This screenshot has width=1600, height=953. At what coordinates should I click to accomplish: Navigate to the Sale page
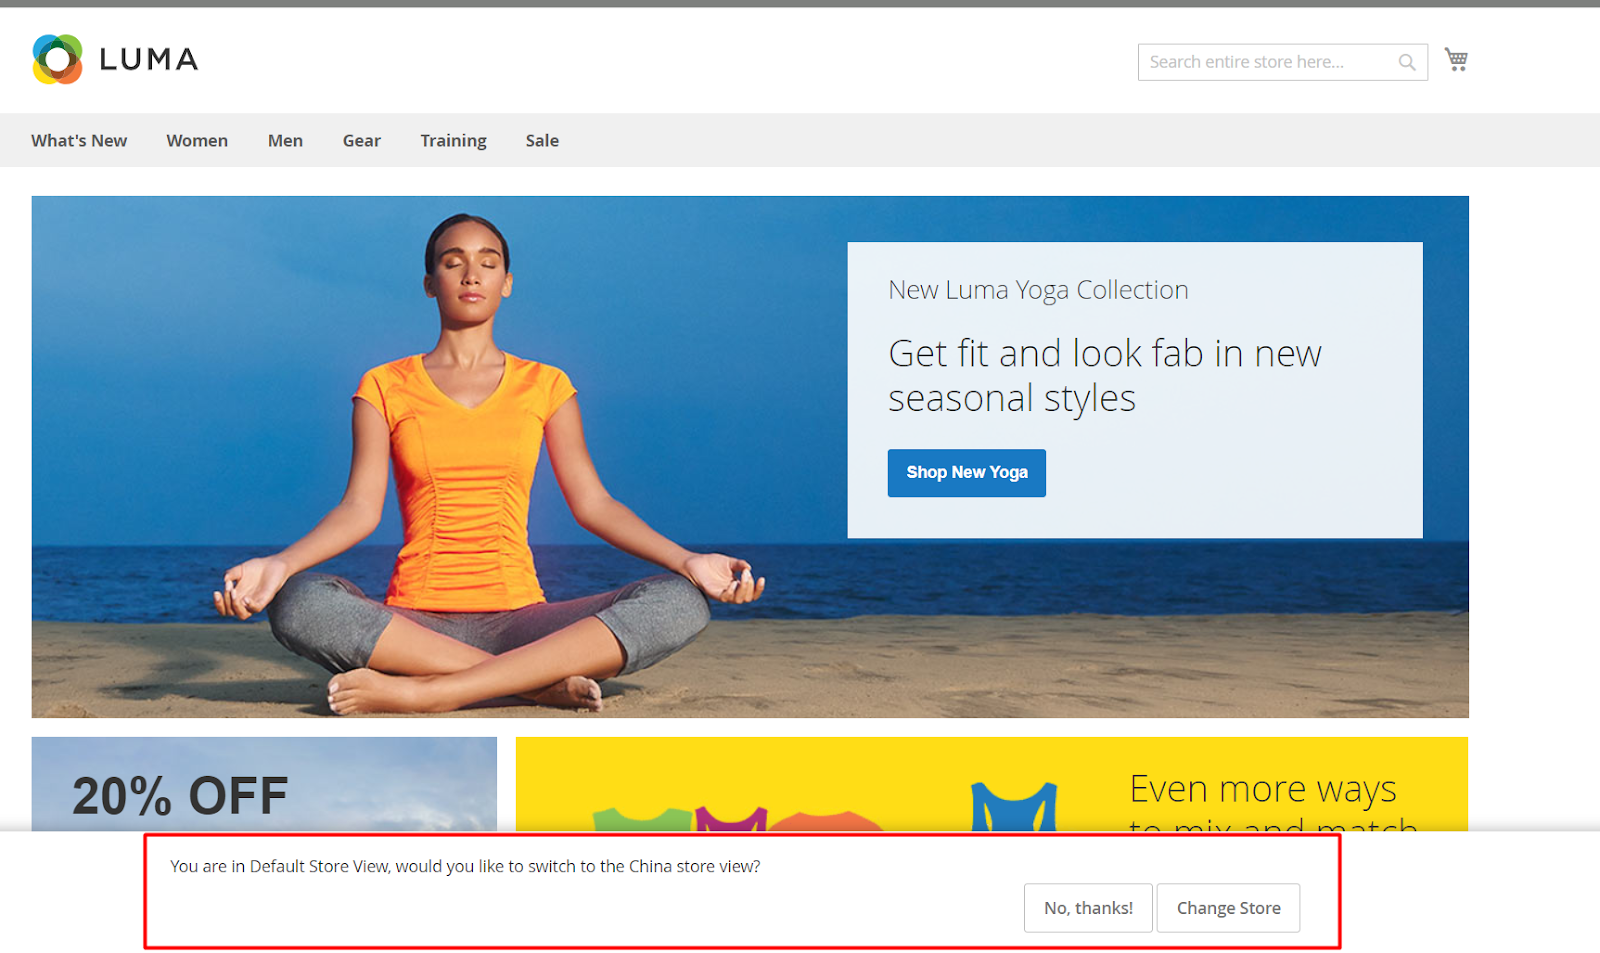coord(542,141)
